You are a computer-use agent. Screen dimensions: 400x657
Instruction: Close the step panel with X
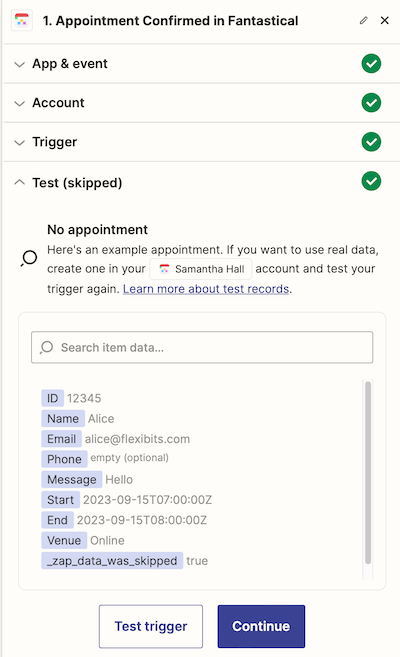pyautogui.click(x=385, y=21)
